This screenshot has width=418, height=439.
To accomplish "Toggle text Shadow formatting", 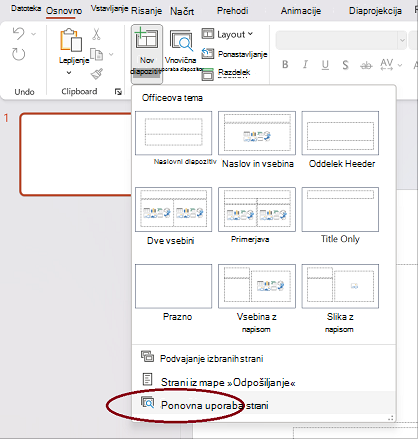I will click(x=346, y=65).
